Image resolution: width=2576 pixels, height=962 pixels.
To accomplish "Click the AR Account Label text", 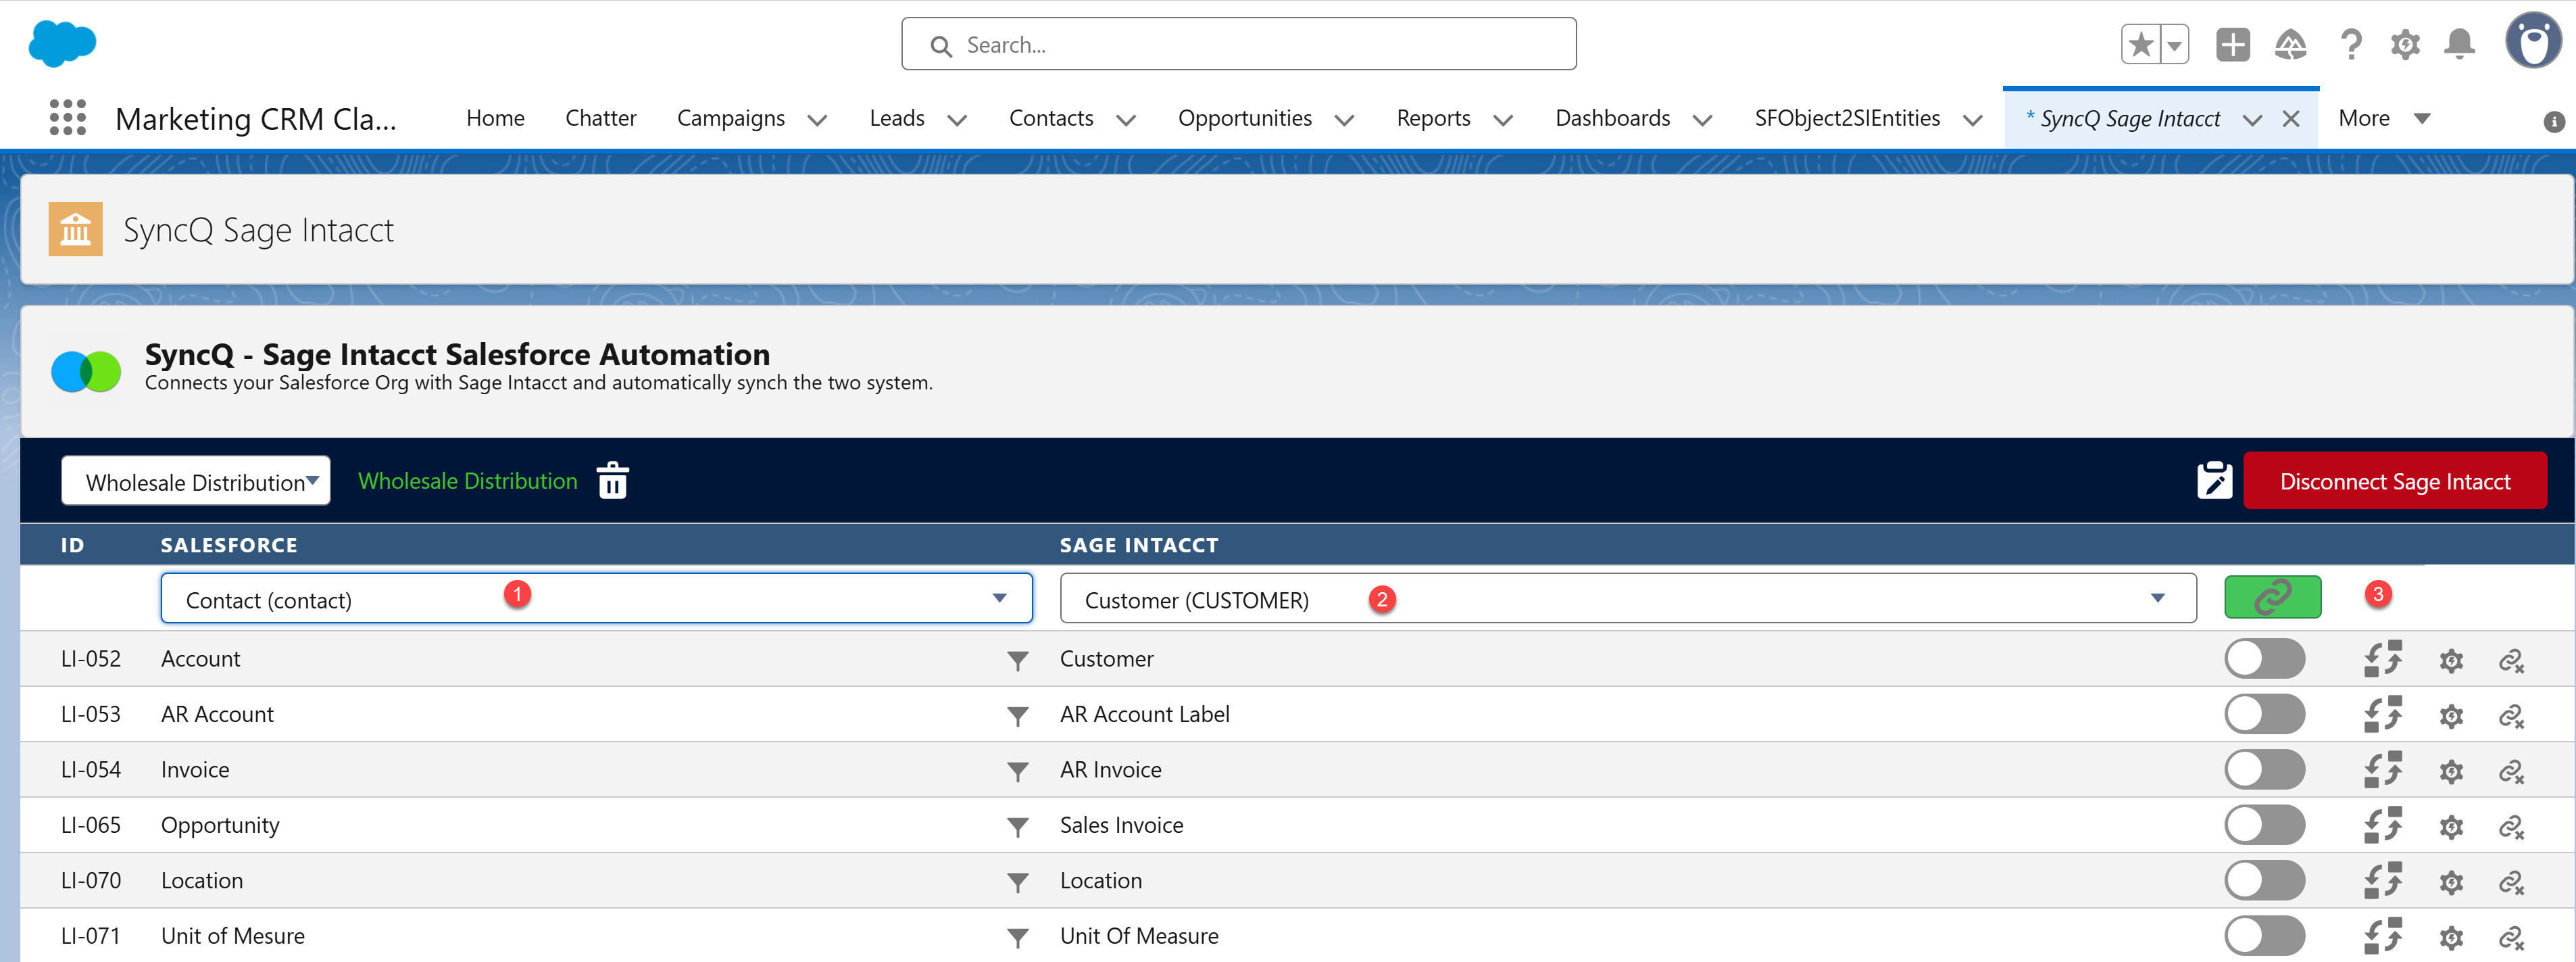I will click(1144, 714).
